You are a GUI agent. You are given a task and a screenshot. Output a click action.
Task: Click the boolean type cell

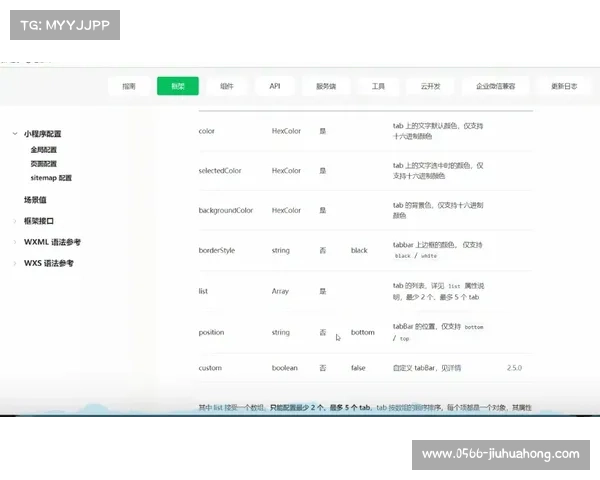[x=285, y=368]
